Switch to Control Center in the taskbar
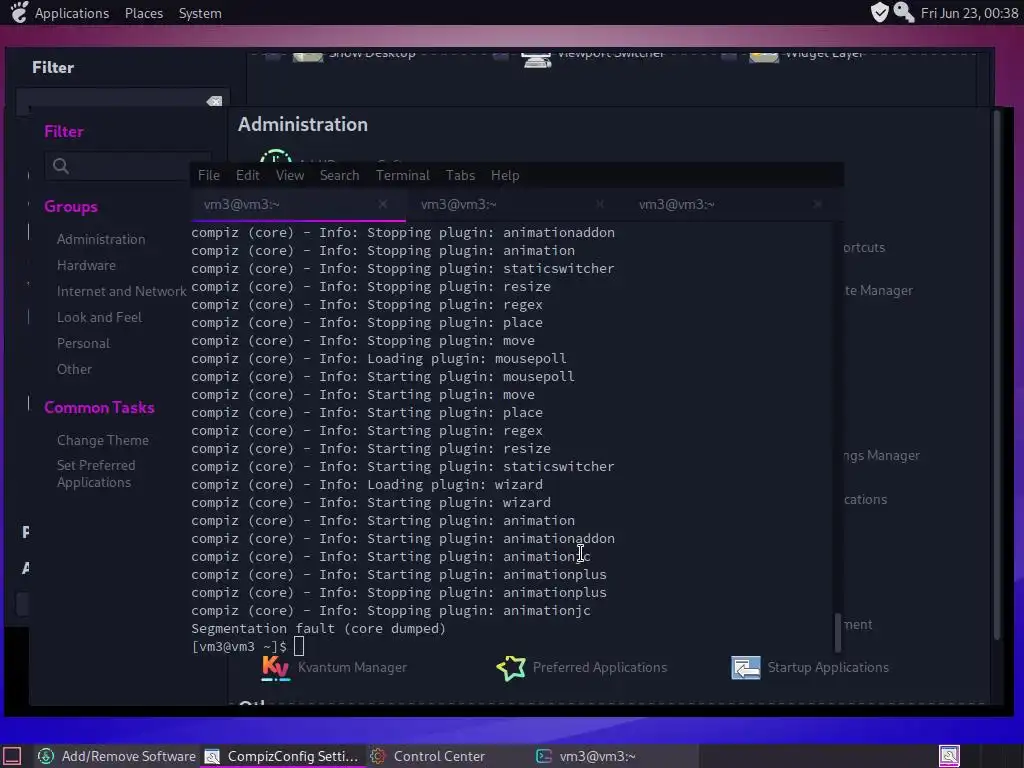This screenshot has height=768, width=1024. pos(448,756)
